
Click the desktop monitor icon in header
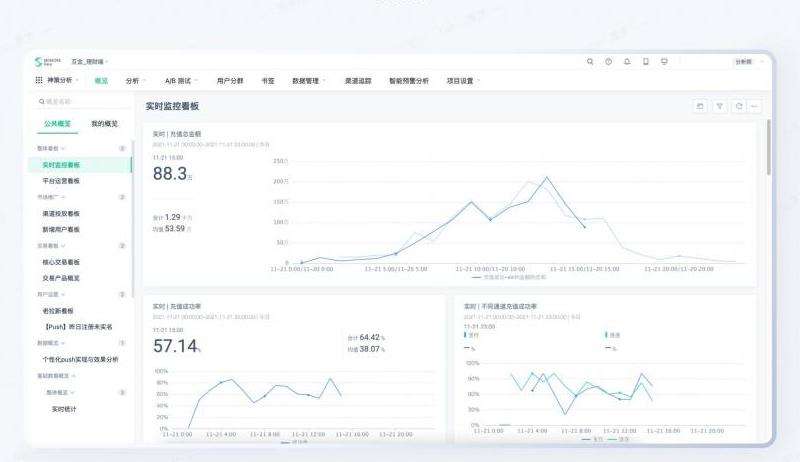[x=665, y=62]
